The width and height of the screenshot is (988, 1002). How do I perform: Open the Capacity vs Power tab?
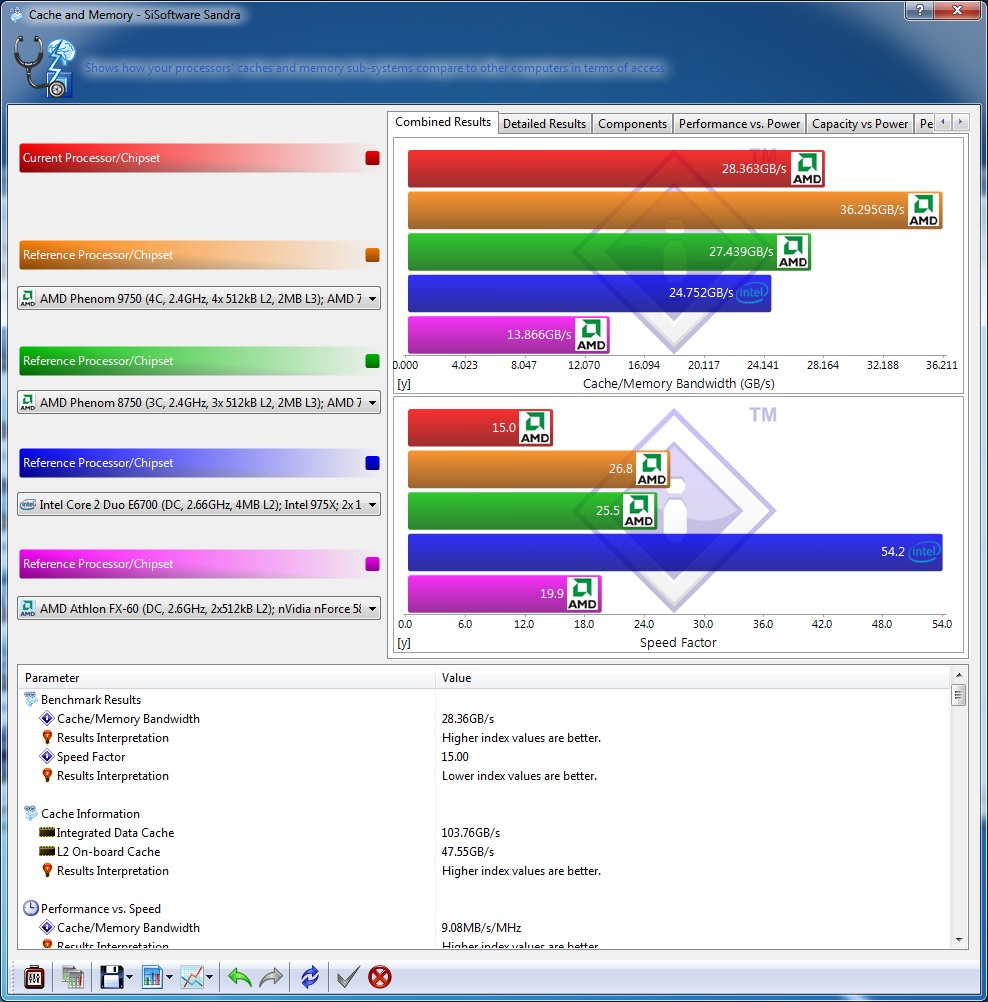[860, 124]
